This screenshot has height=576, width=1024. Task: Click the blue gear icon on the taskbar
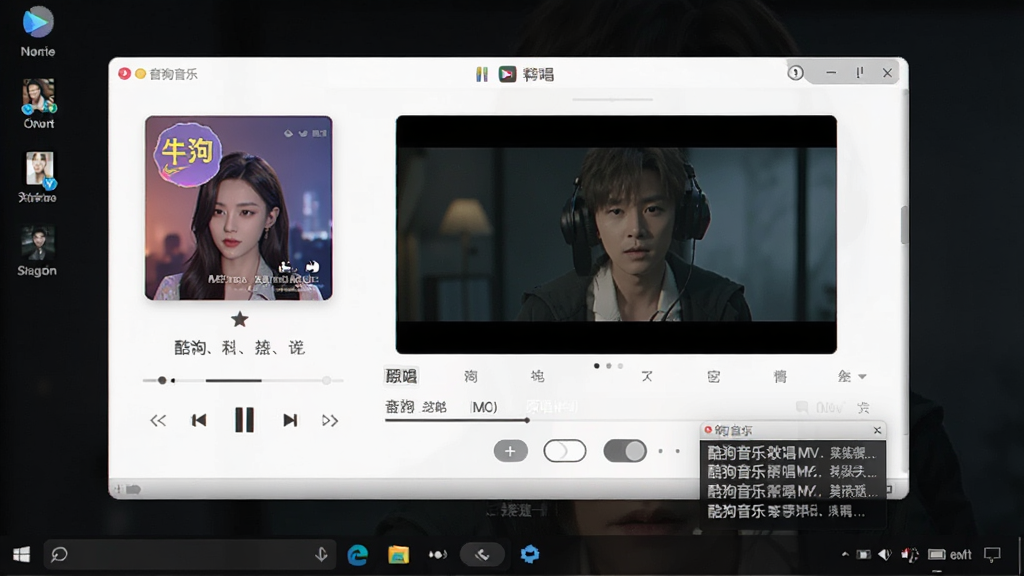[x=530, y=554]
